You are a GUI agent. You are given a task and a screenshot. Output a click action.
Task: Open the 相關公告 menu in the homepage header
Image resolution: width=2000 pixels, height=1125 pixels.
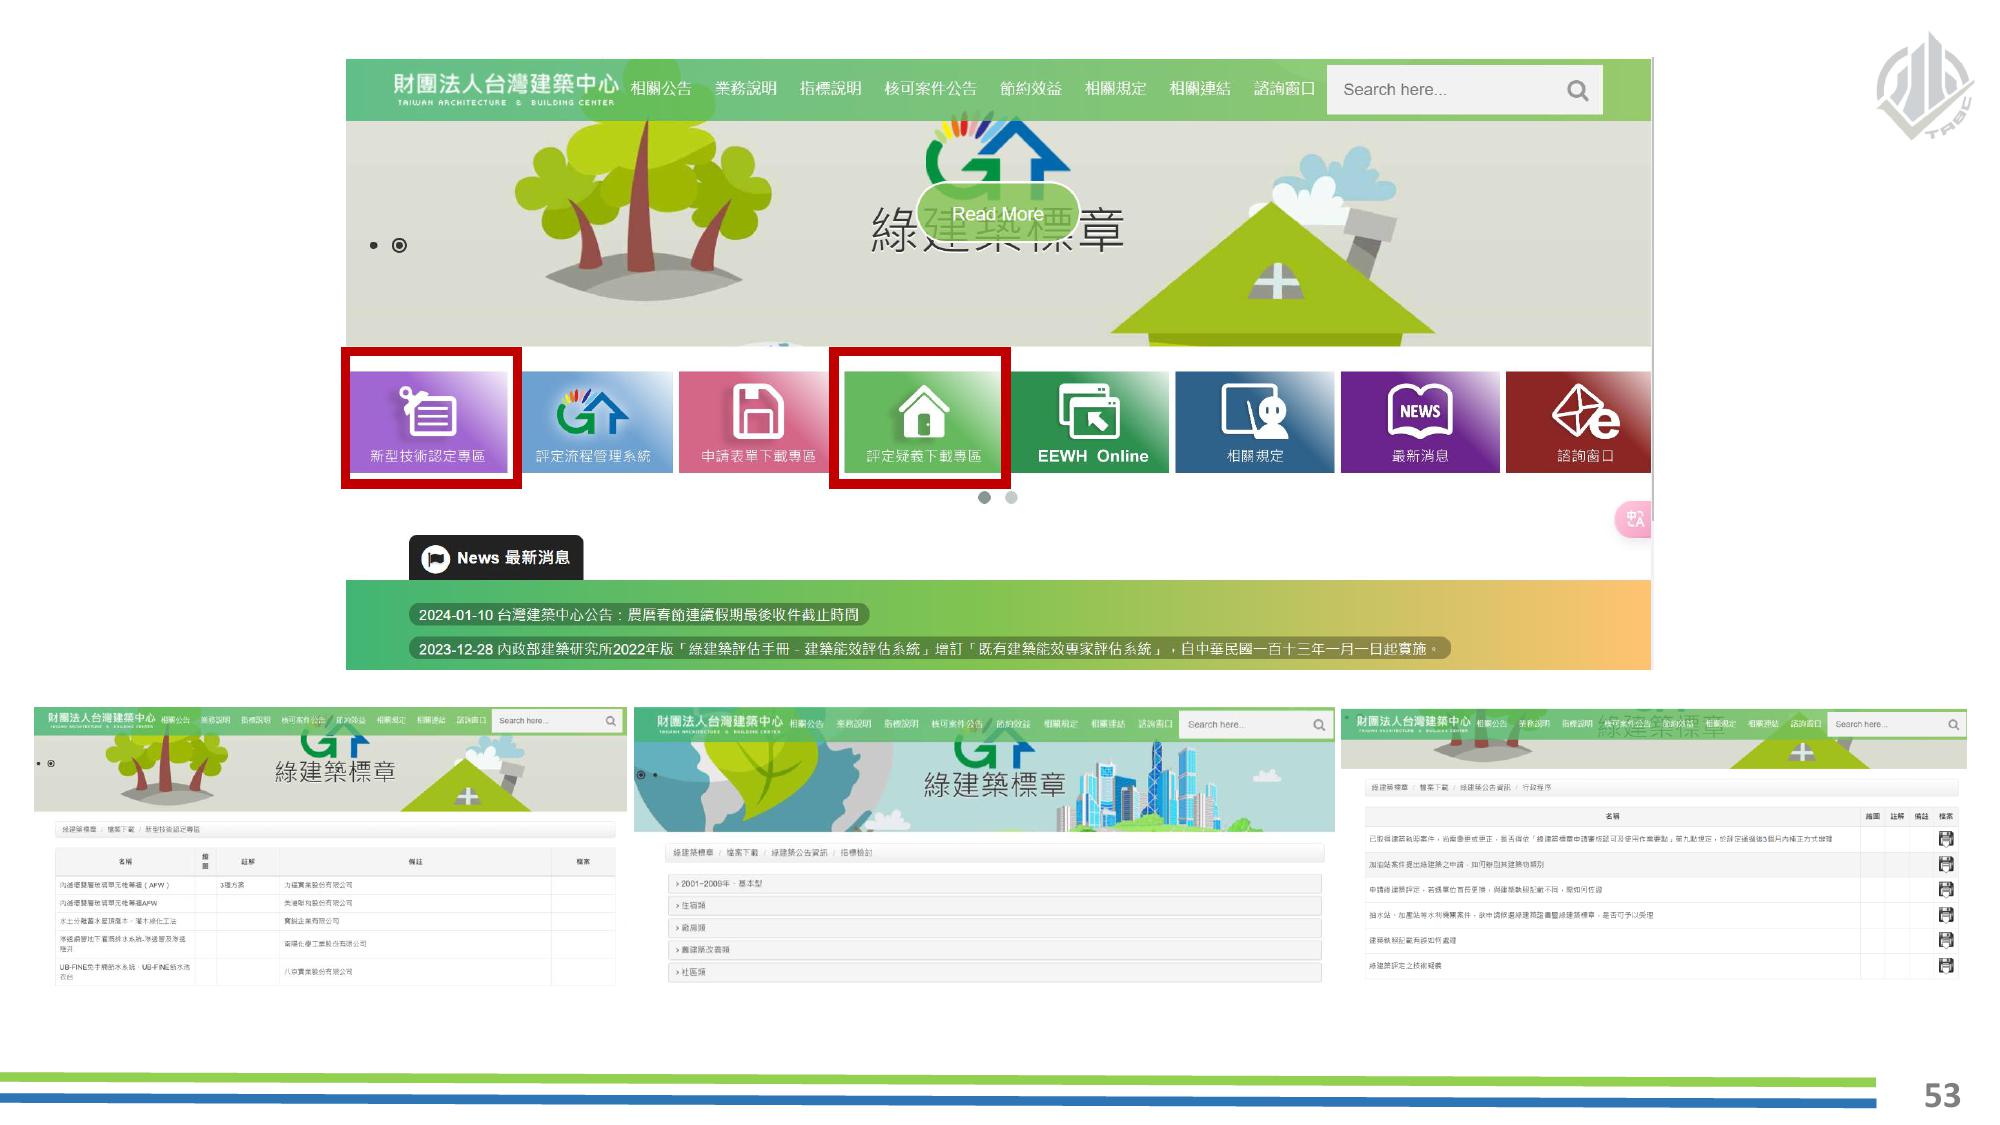tap(661, 89)
